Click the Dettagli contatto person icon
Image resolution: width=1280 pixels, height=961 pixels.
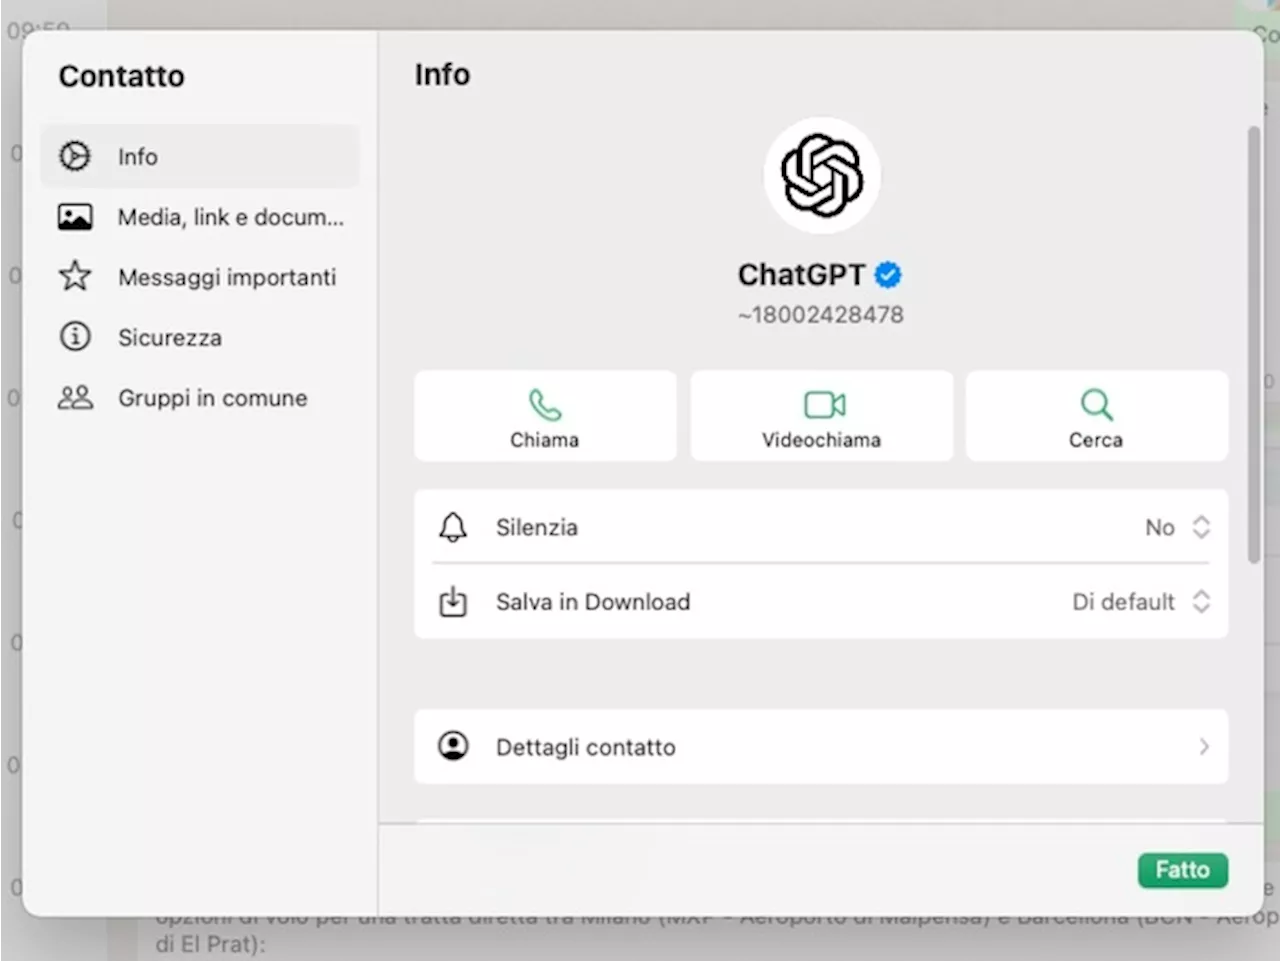point(453,746)
